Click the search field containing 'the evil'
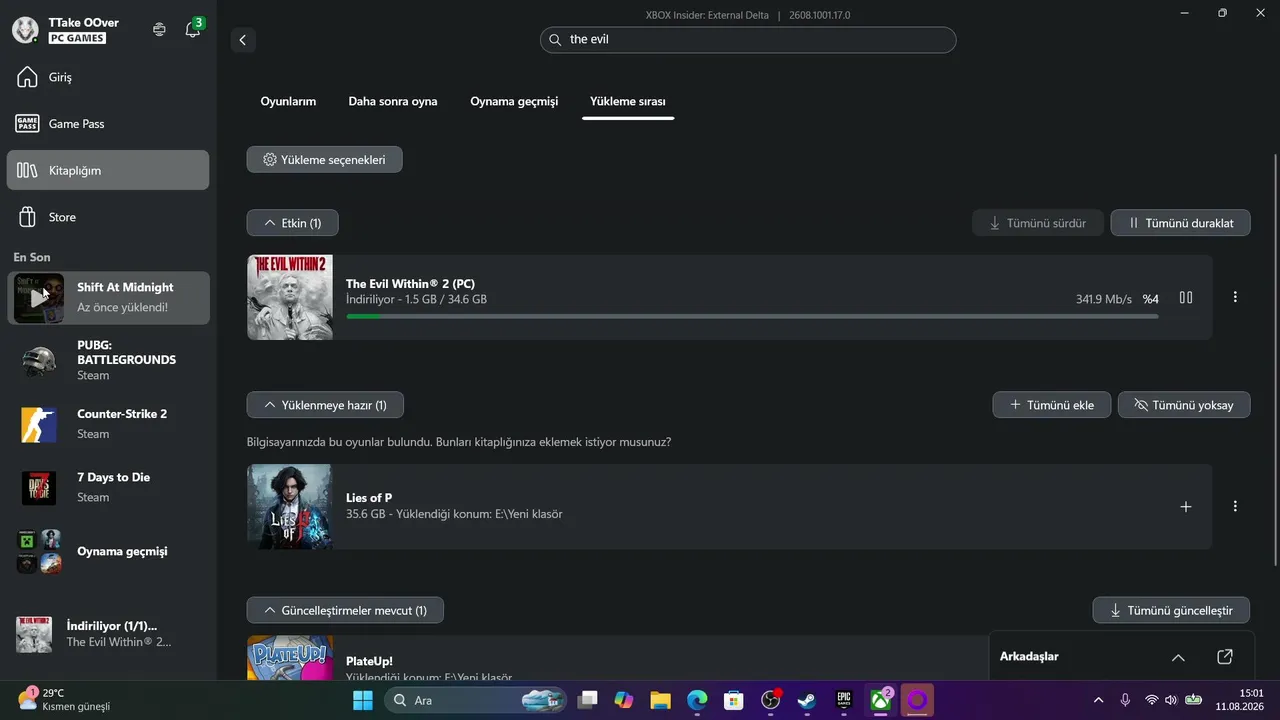1280x720 pixels. (748, 40)
